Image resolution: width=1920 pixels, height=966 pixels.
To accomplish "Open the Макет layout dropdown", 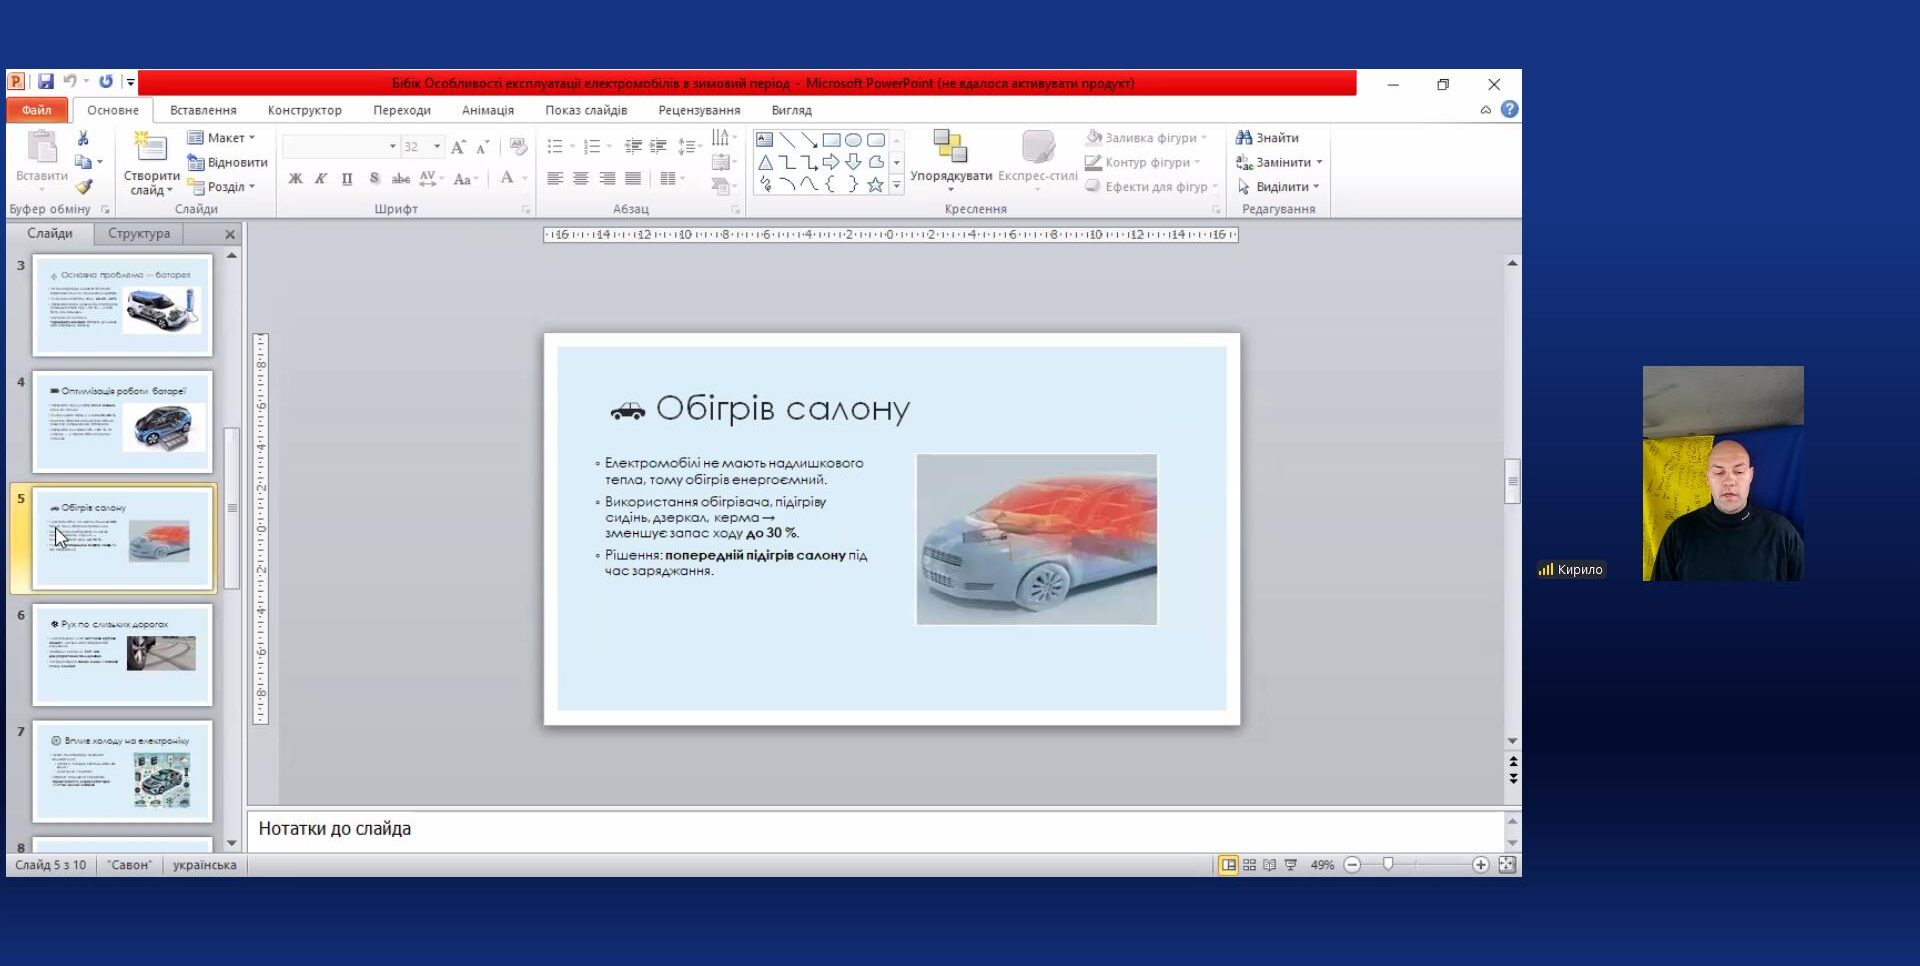I will [x=222, y=138].
